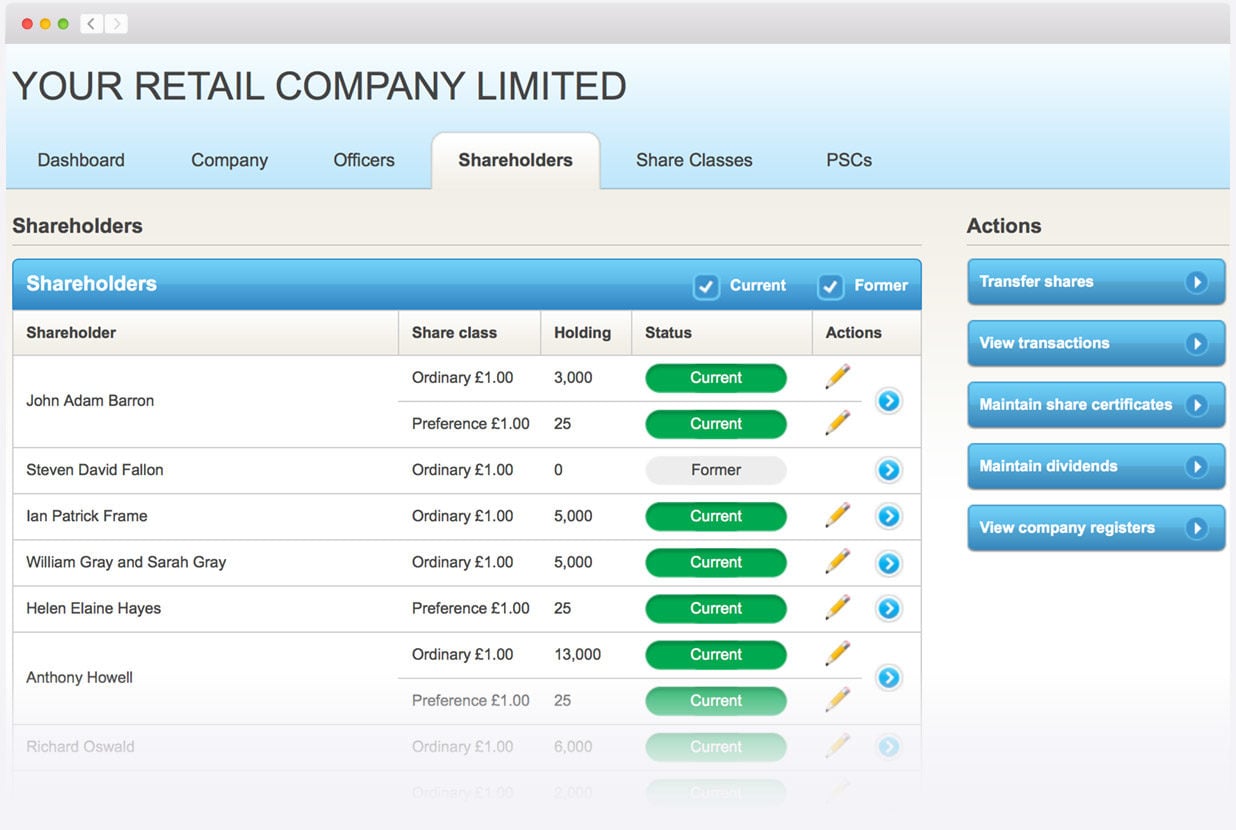Open details arrow for Anthony Howell

coord(888,677)
